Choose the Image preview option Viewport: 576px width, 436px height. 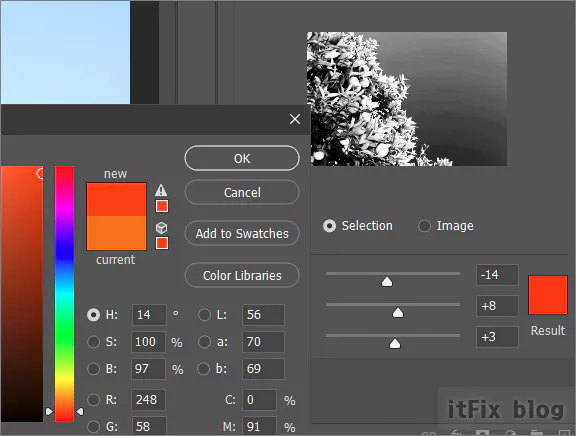coord(424,226)
